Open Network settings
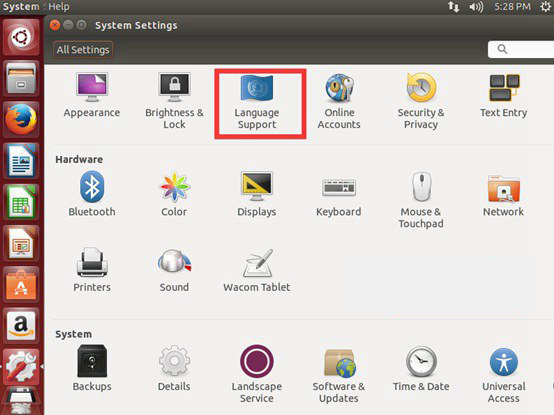 pyautogui.click(x=503, y=196)
